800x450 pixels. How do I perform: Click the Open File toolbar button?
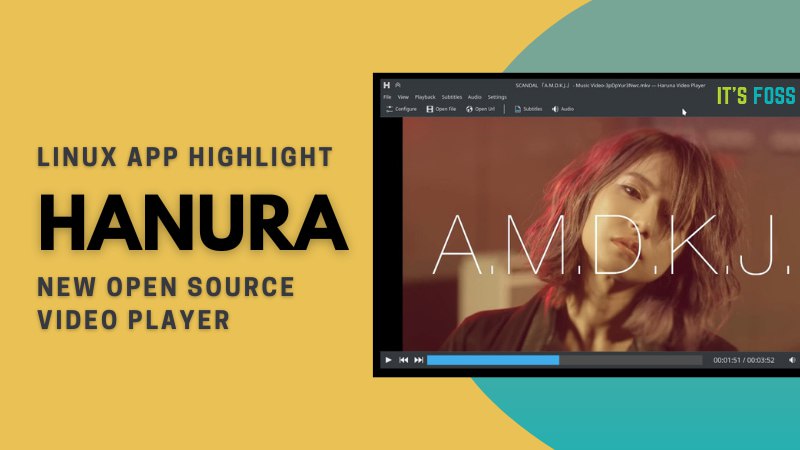point(441,109)
